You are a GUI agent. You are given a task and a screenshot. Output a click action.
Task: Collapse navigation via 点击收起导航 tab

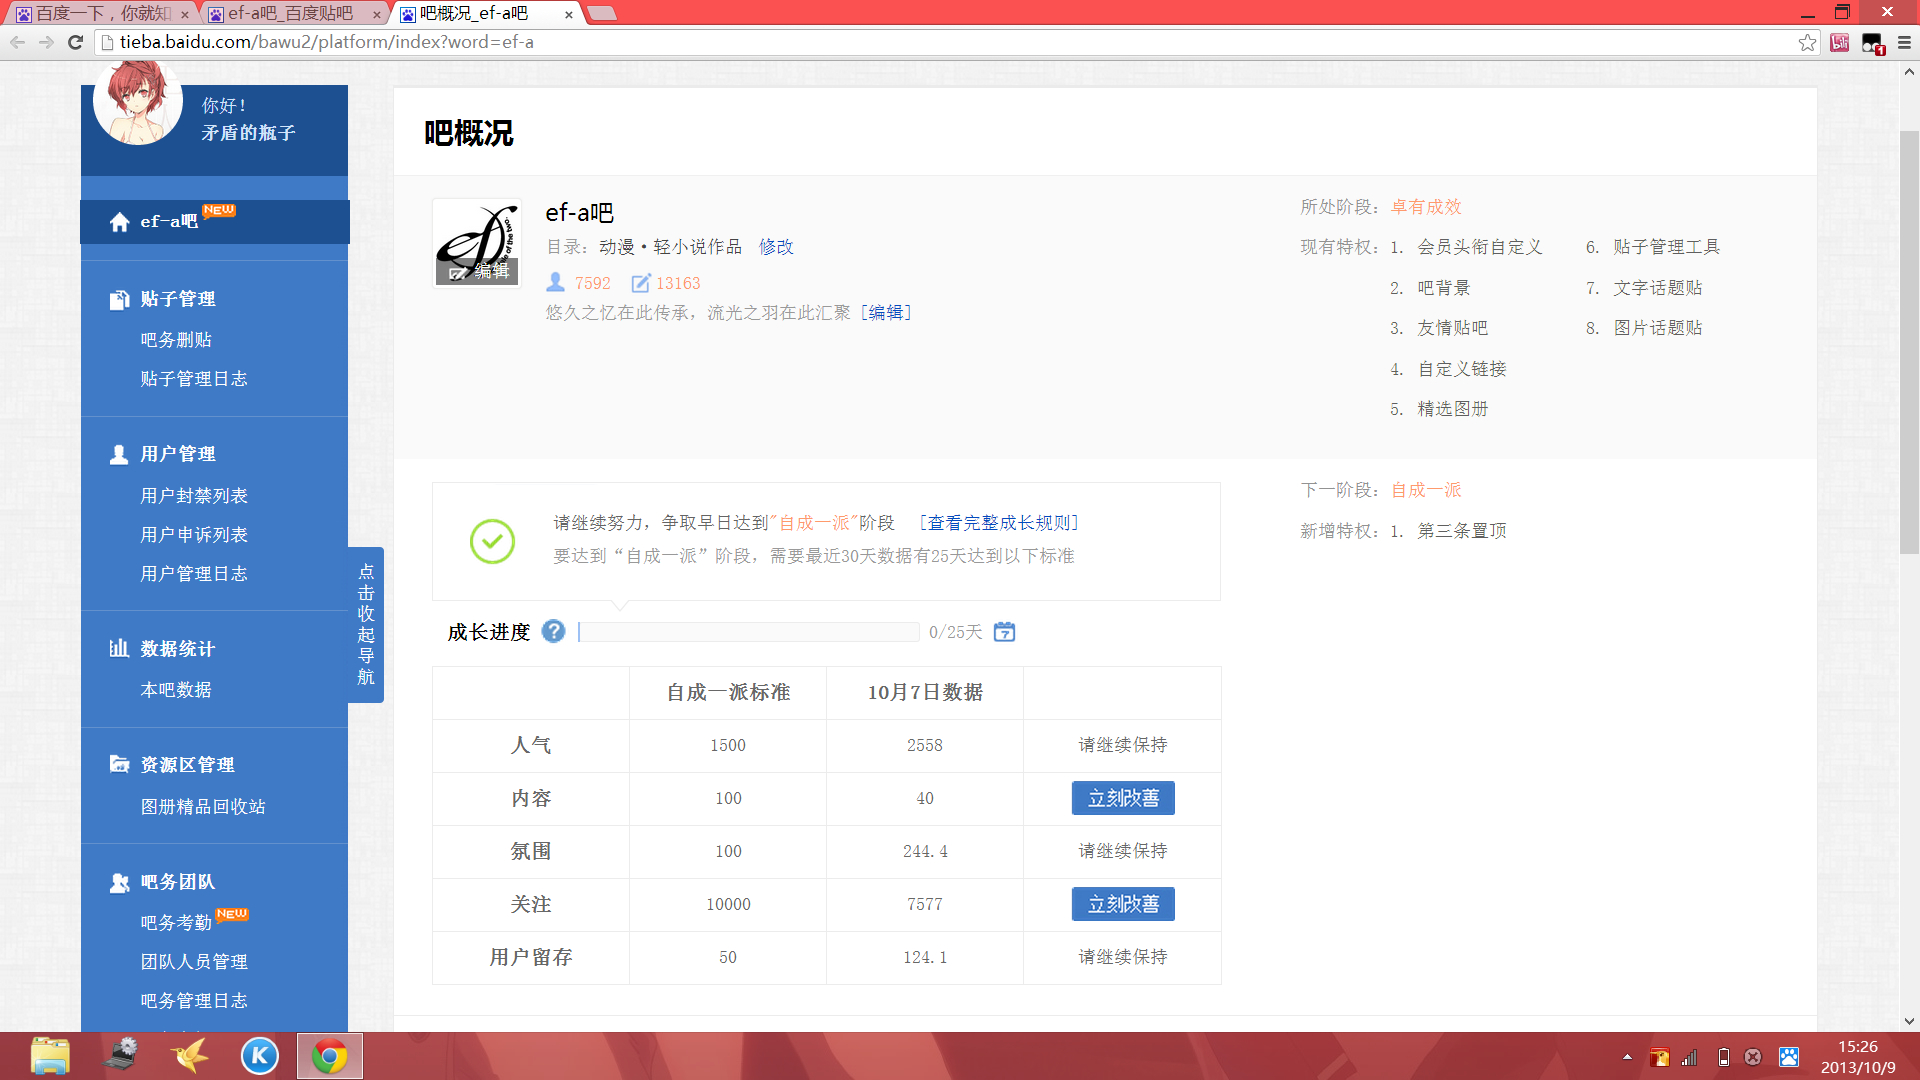[x=366, y=624]
